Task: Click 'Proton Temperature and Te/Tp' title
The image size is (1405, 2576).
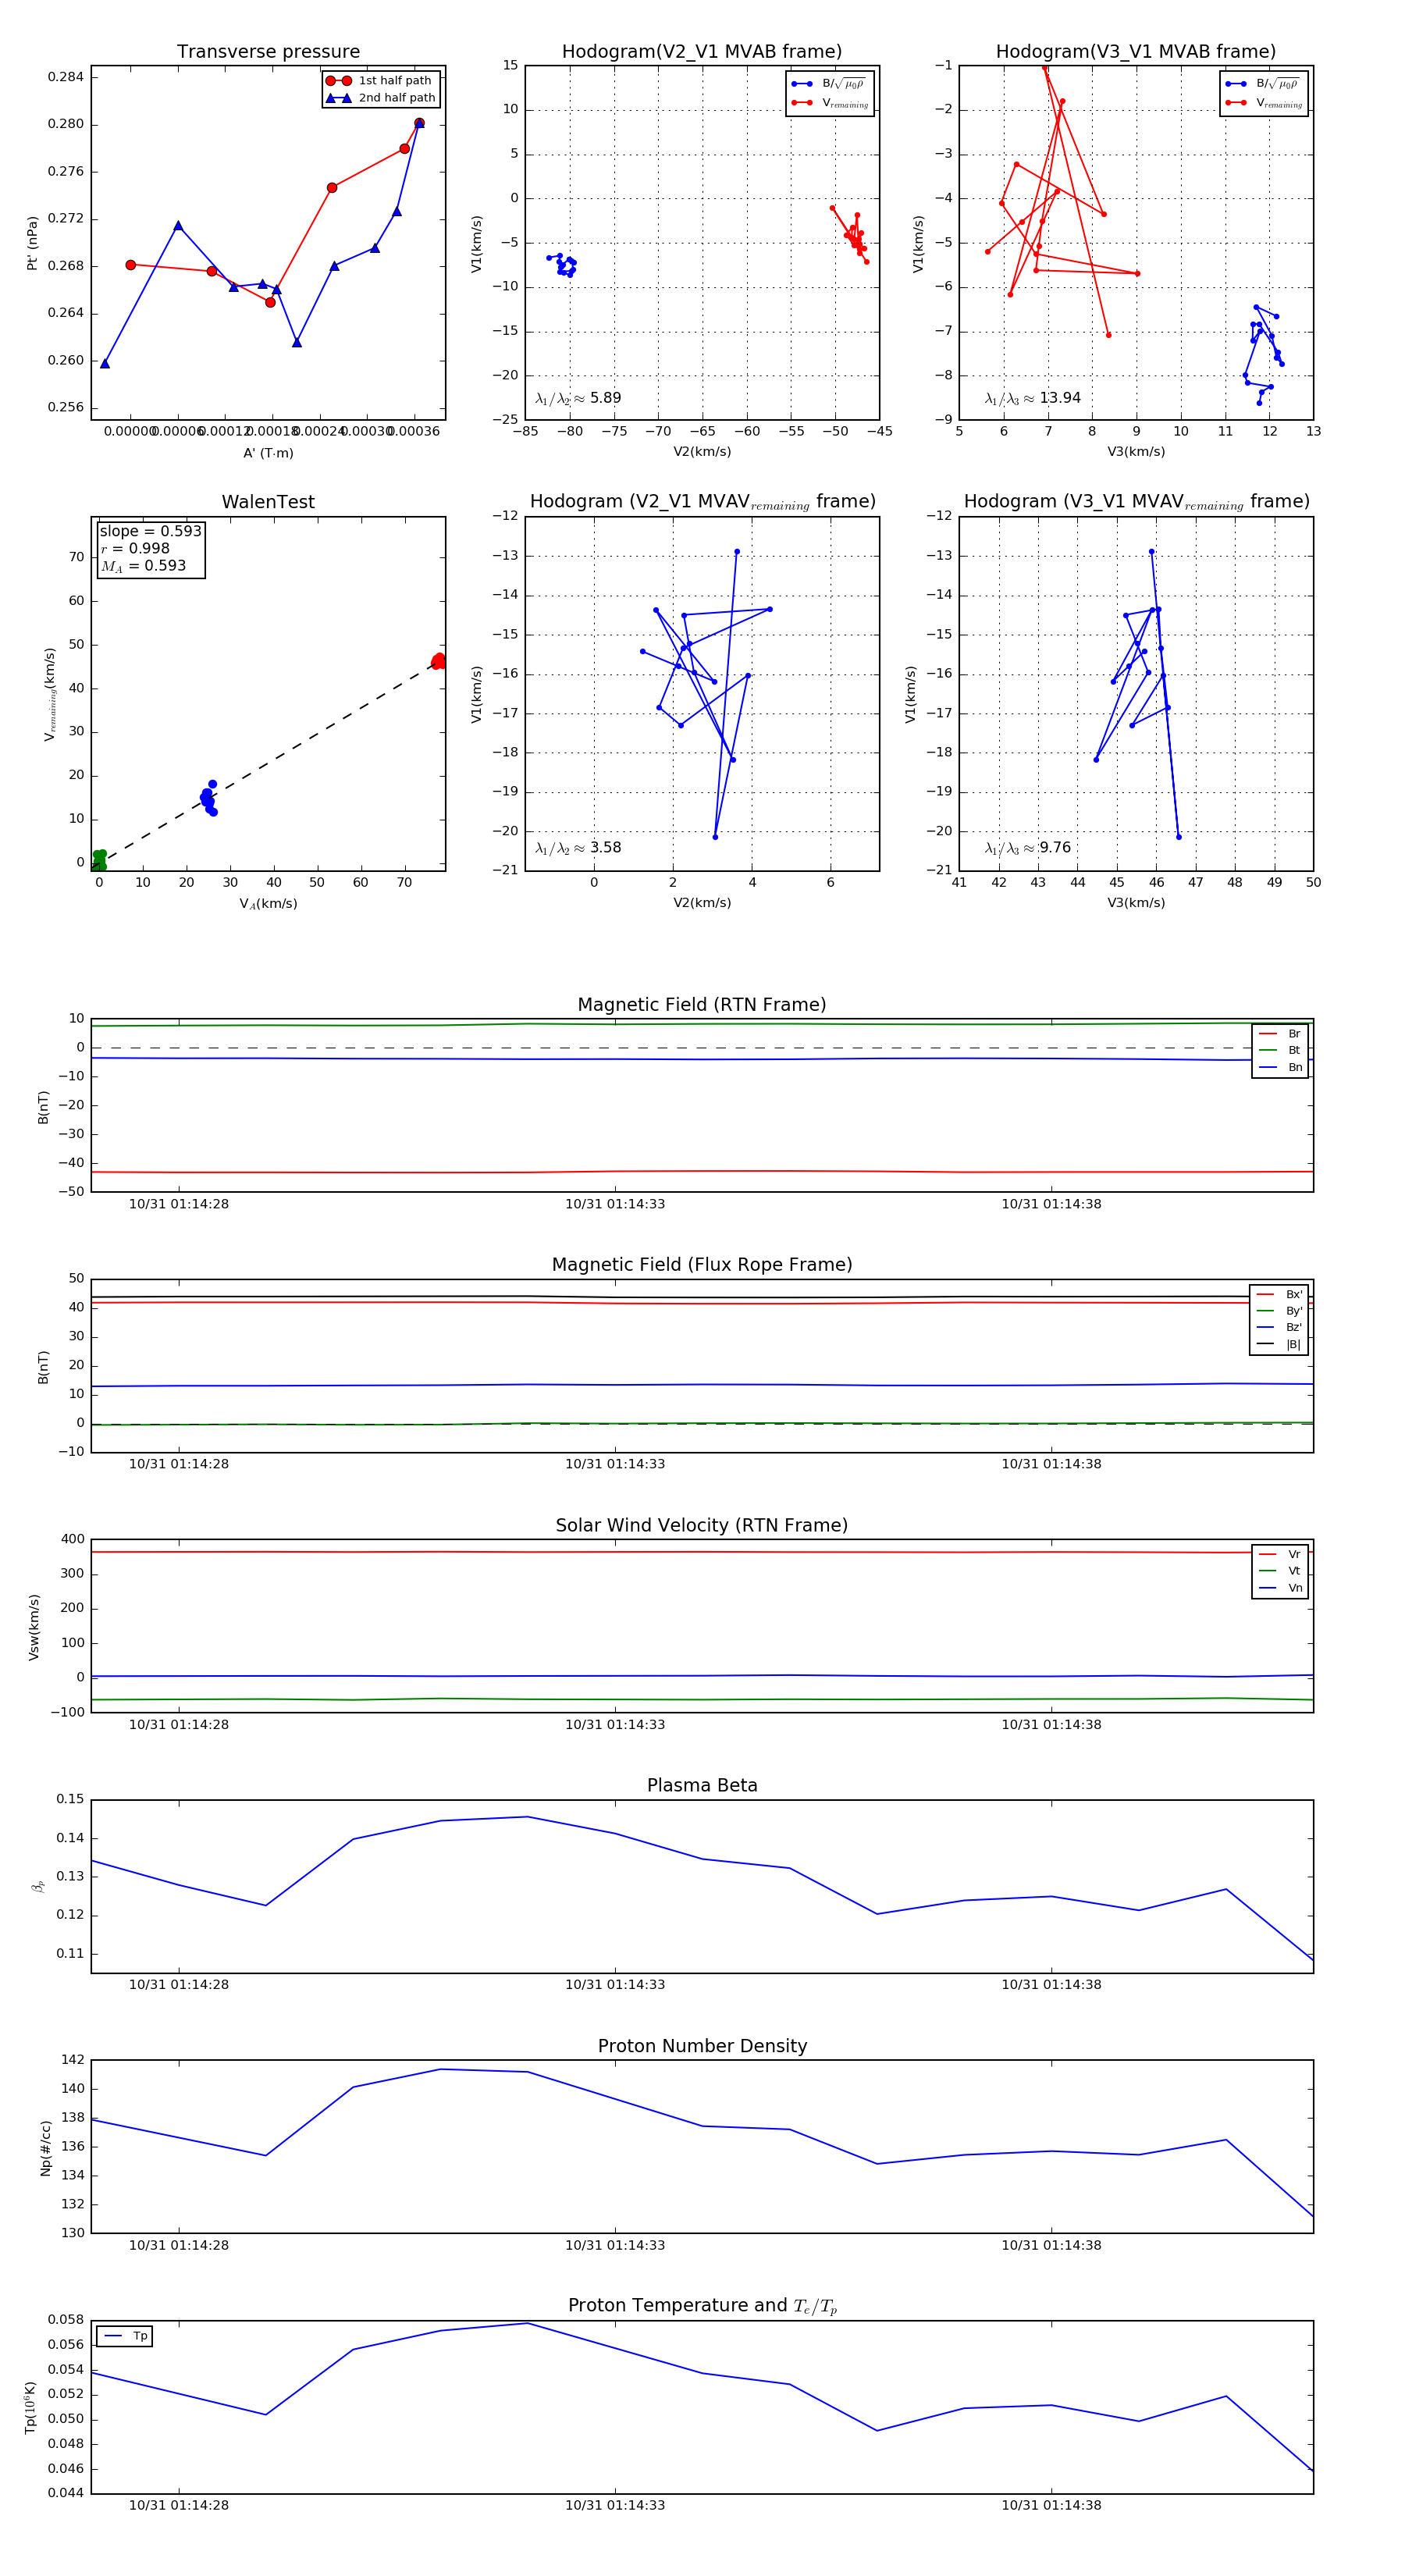Action: (702, 2306)
